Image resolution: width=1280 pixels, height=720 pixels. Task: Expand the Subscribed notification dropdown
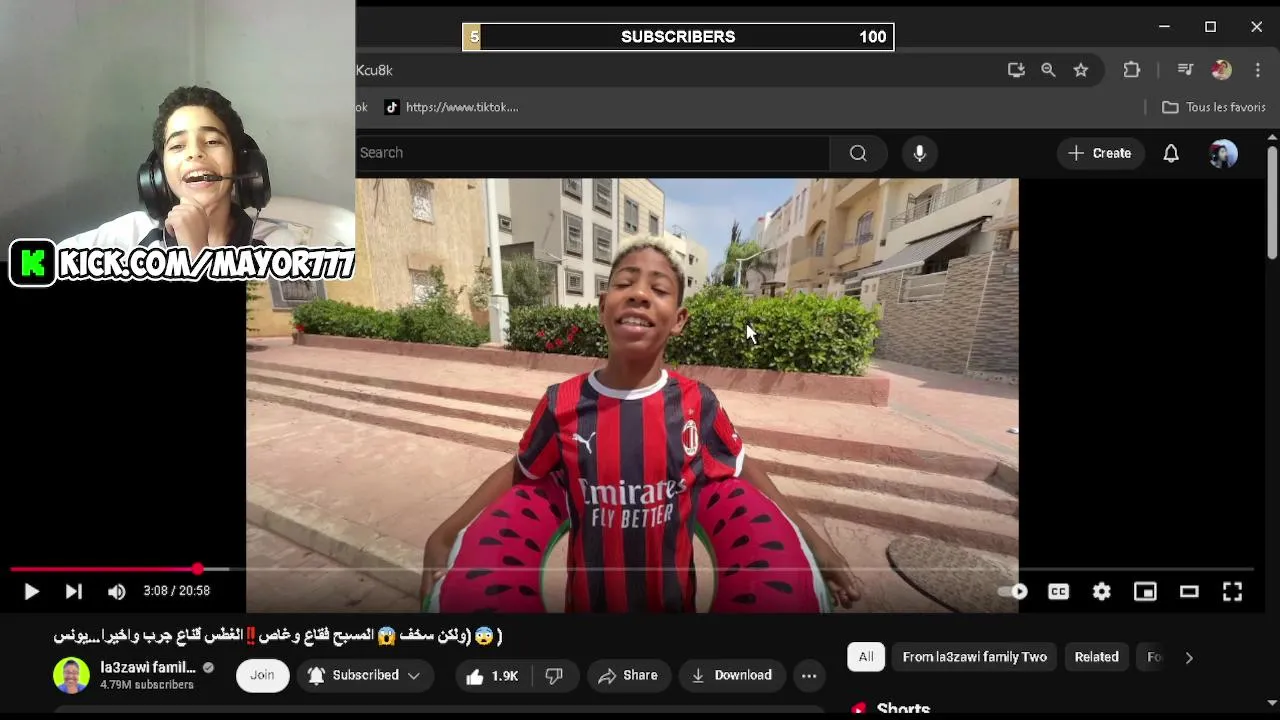pyautogui.click(x=365, y=676)
